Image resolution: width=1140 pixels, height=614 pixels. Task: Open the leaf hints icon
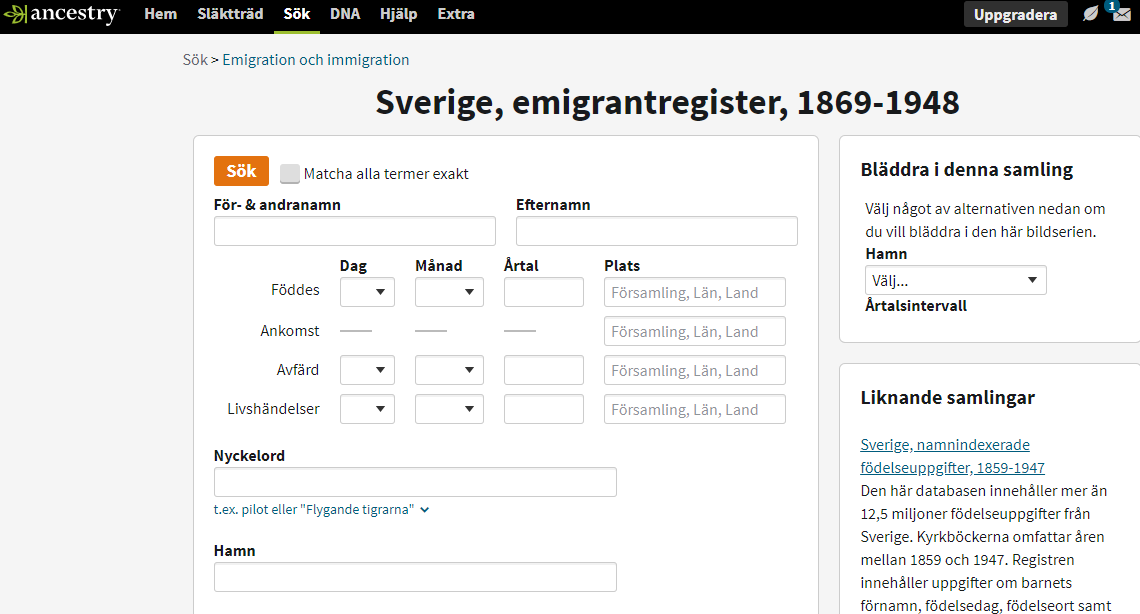[x=1091, y=15]
